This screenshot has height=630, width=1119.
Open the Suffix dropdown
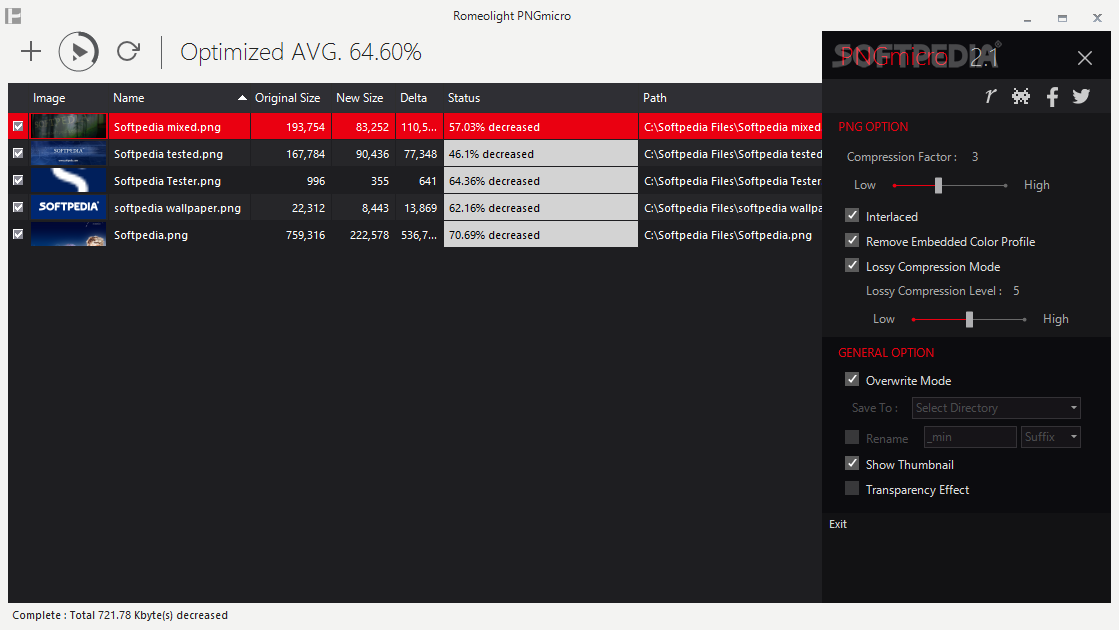tap(1050, 437)
